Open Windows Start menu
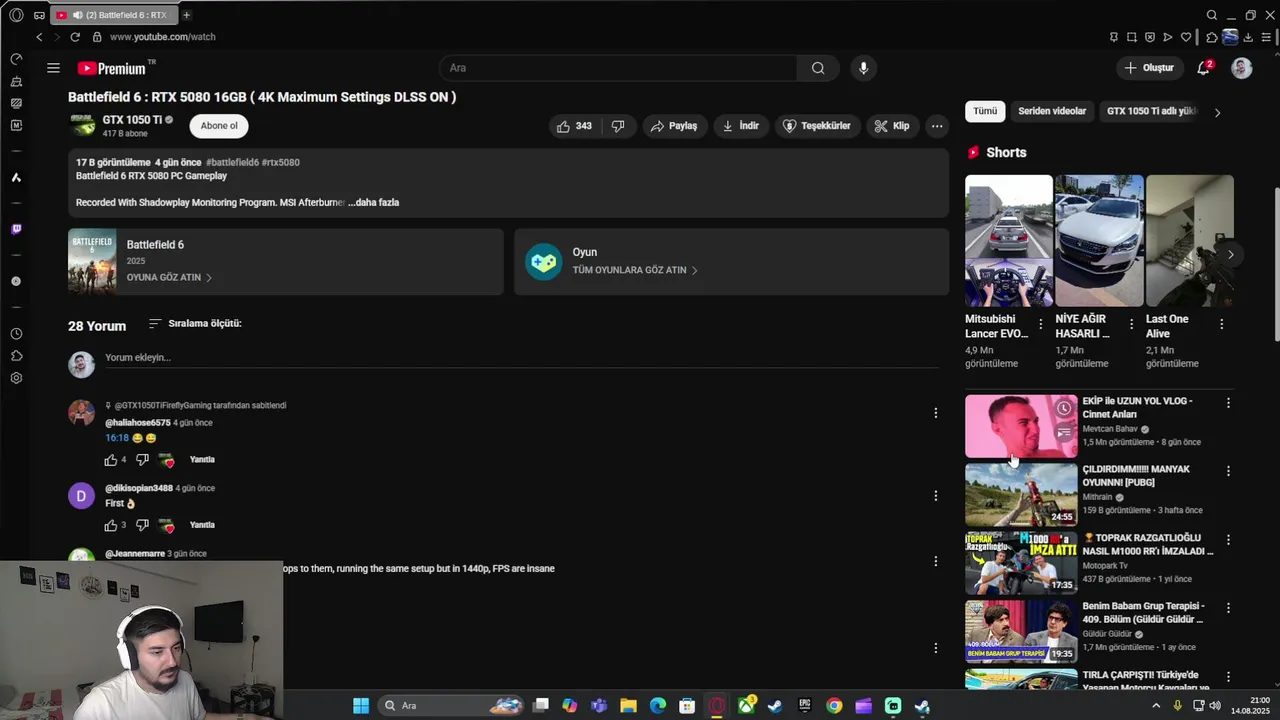The height and width of the screenshot is (720, 1280). (x=361, y=706)
